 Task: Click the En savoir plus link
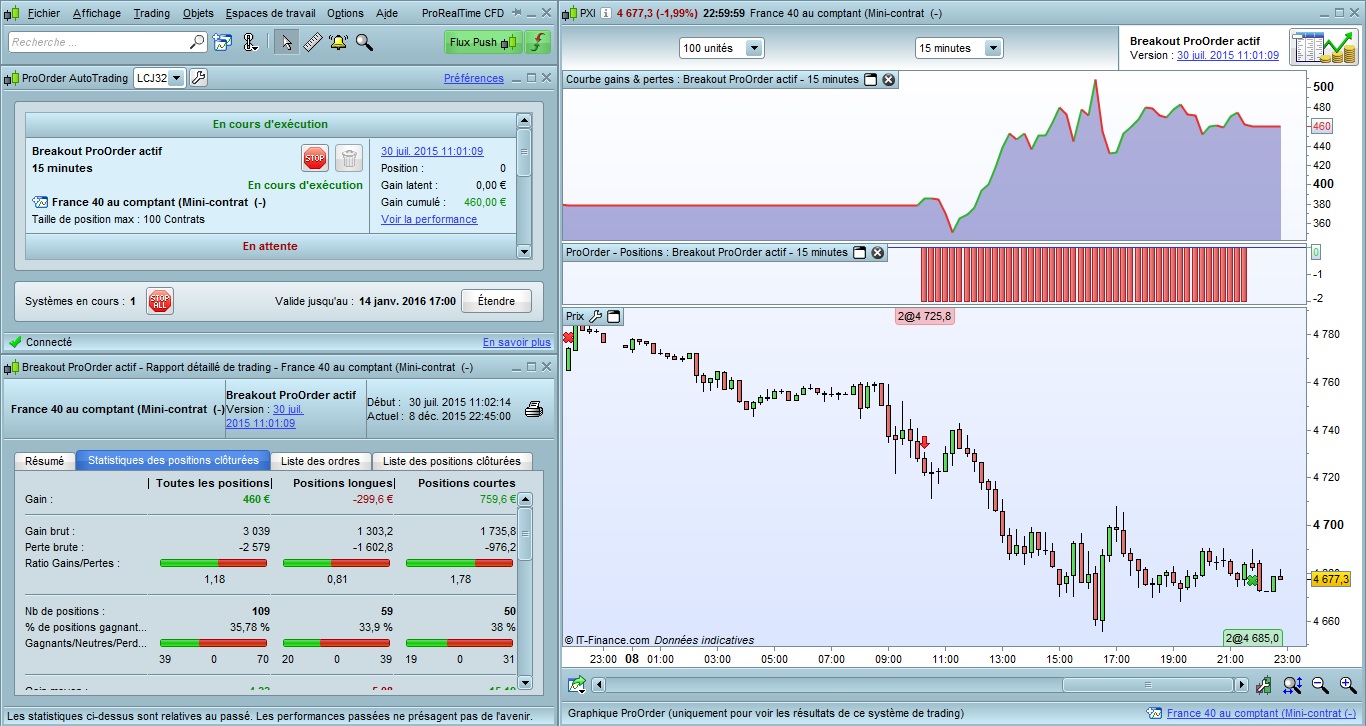pos(517,342)
